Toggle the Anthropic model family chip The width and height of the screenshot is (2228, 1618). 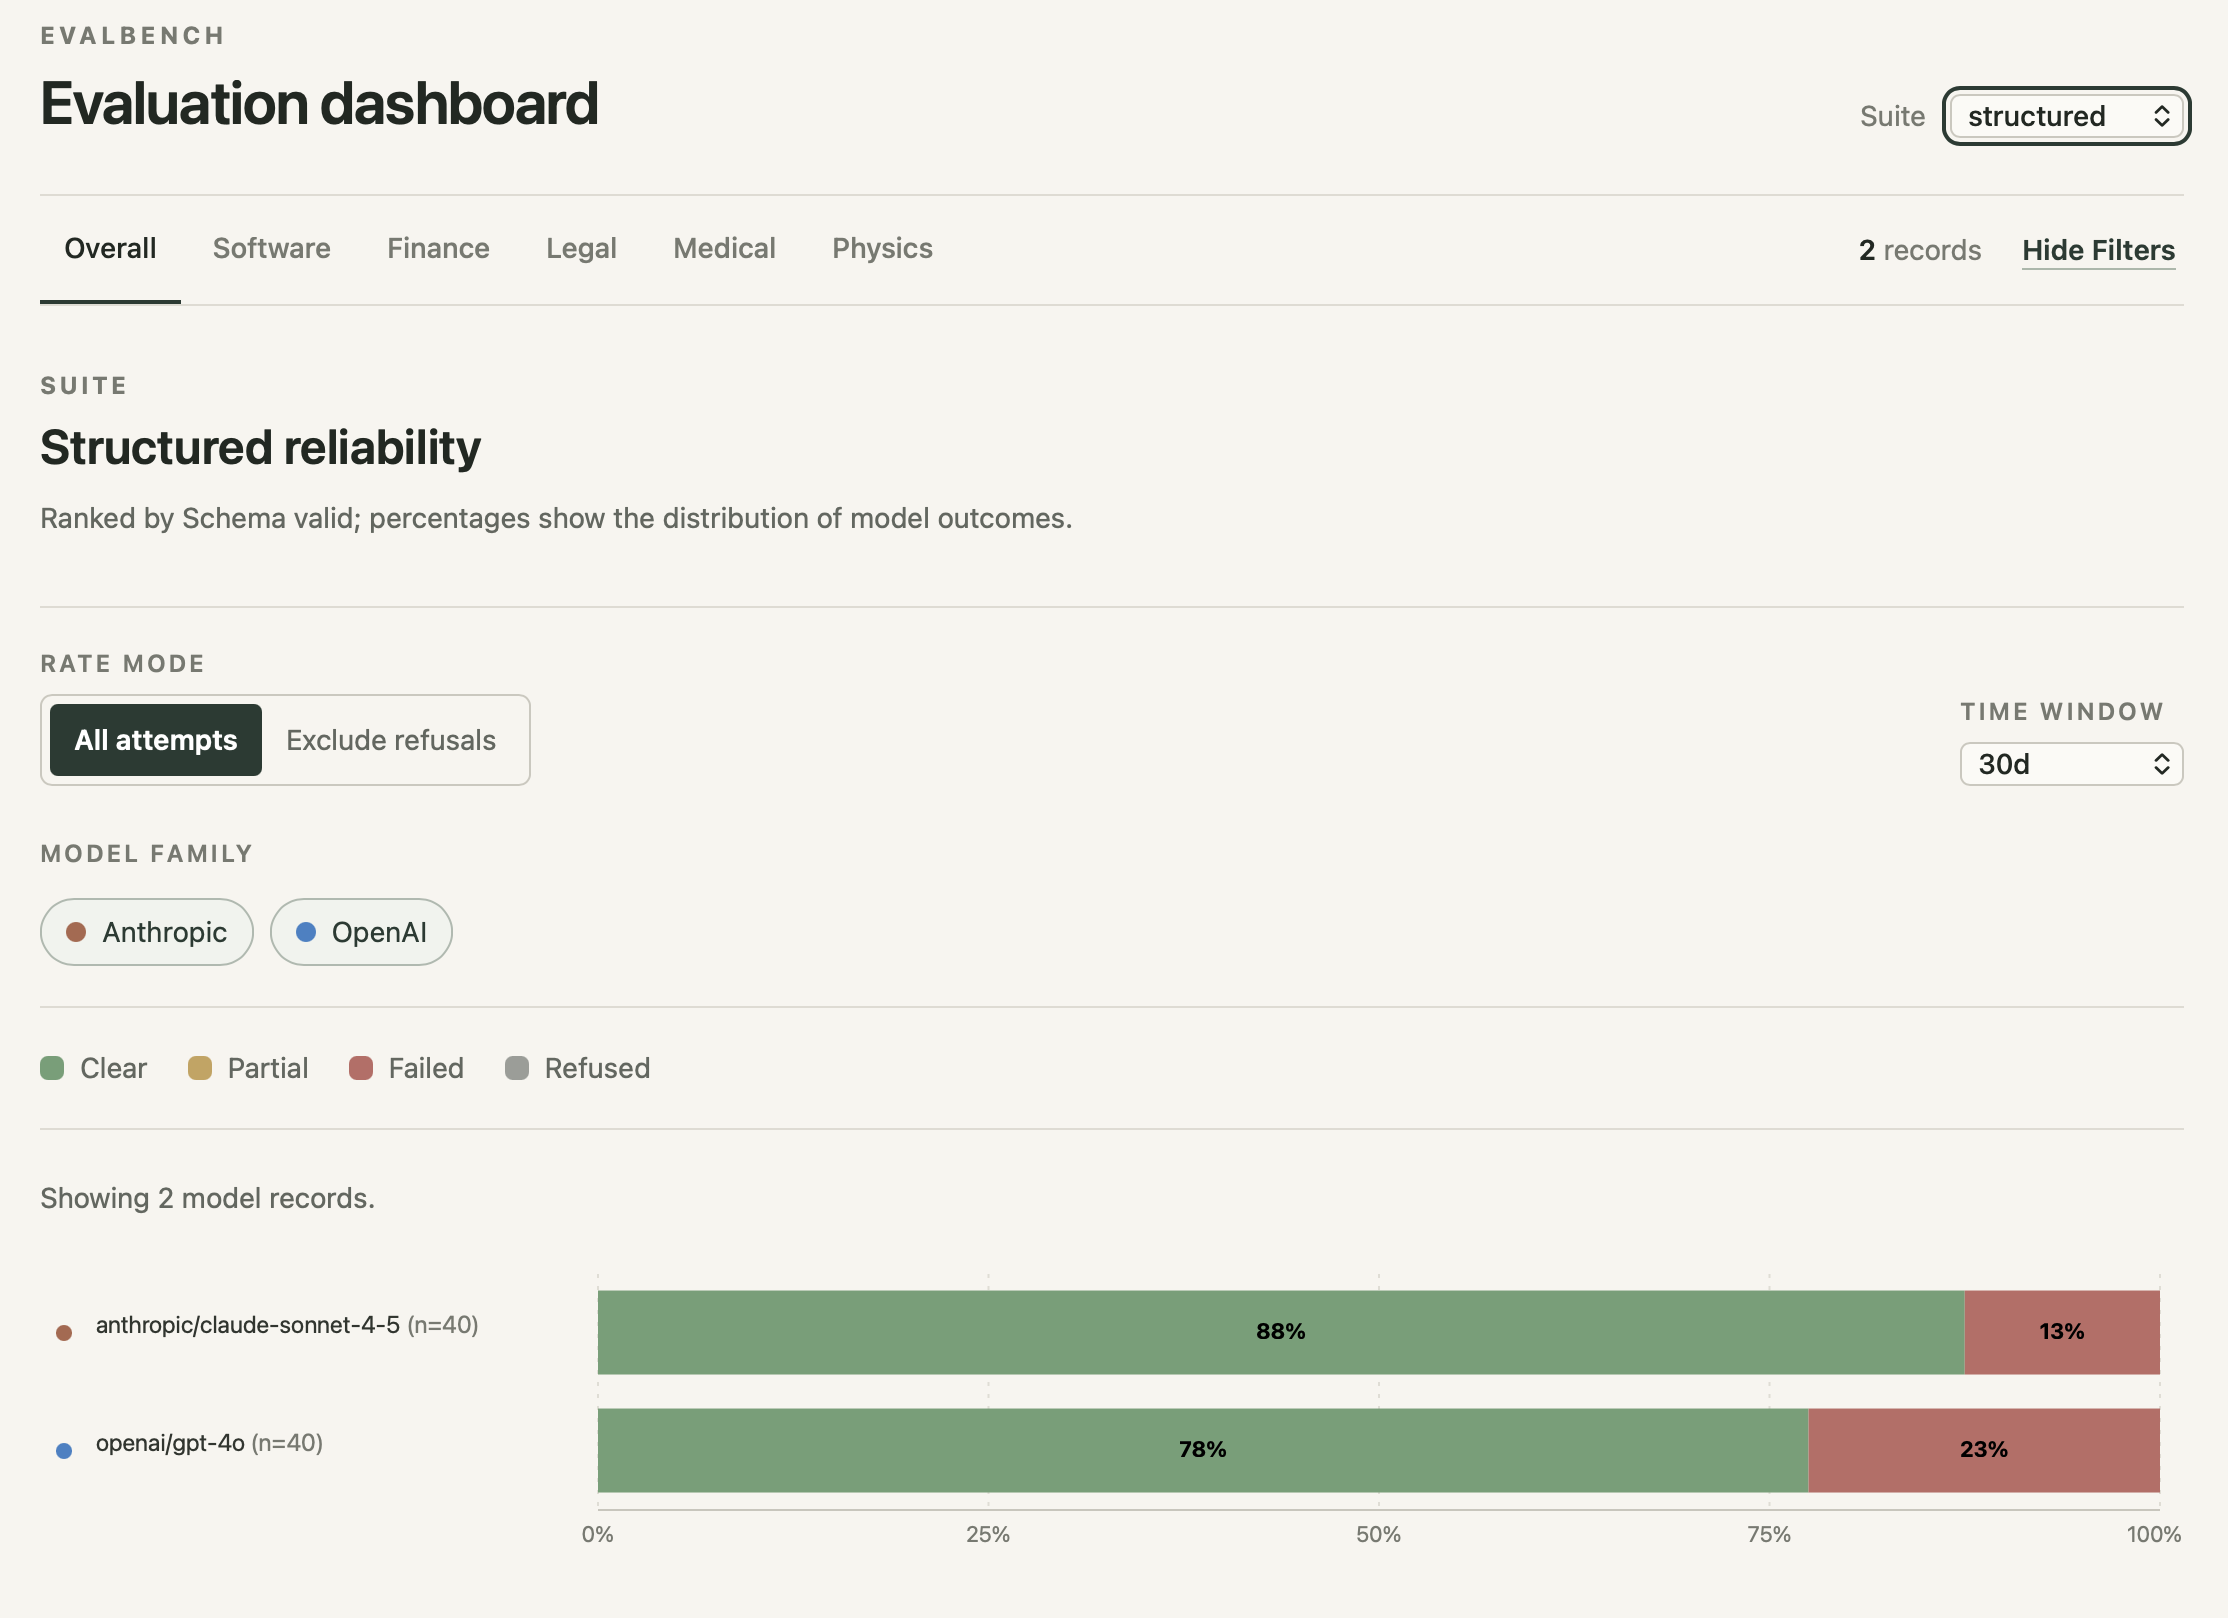[x=147, y=932]
